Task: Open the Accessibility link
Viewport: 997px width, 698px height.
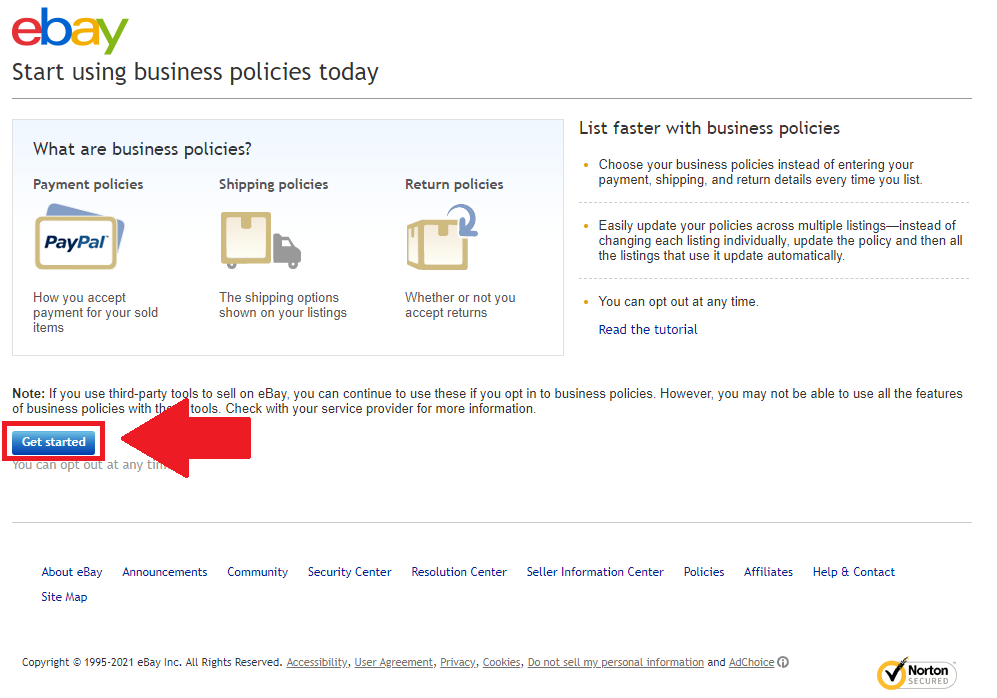Action: pos(317,662)
